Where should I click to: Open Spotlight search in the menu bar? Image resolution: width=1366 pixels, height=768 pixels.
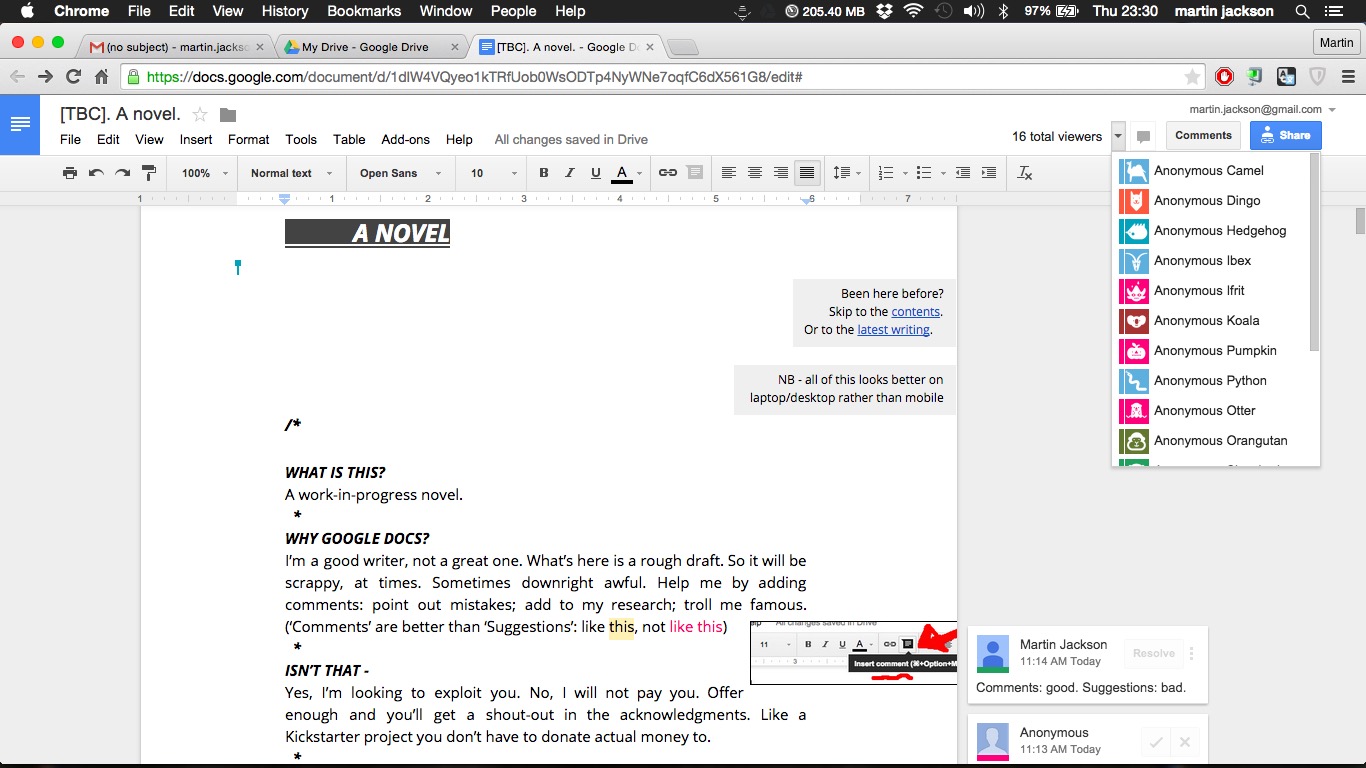coord(1302,11)
